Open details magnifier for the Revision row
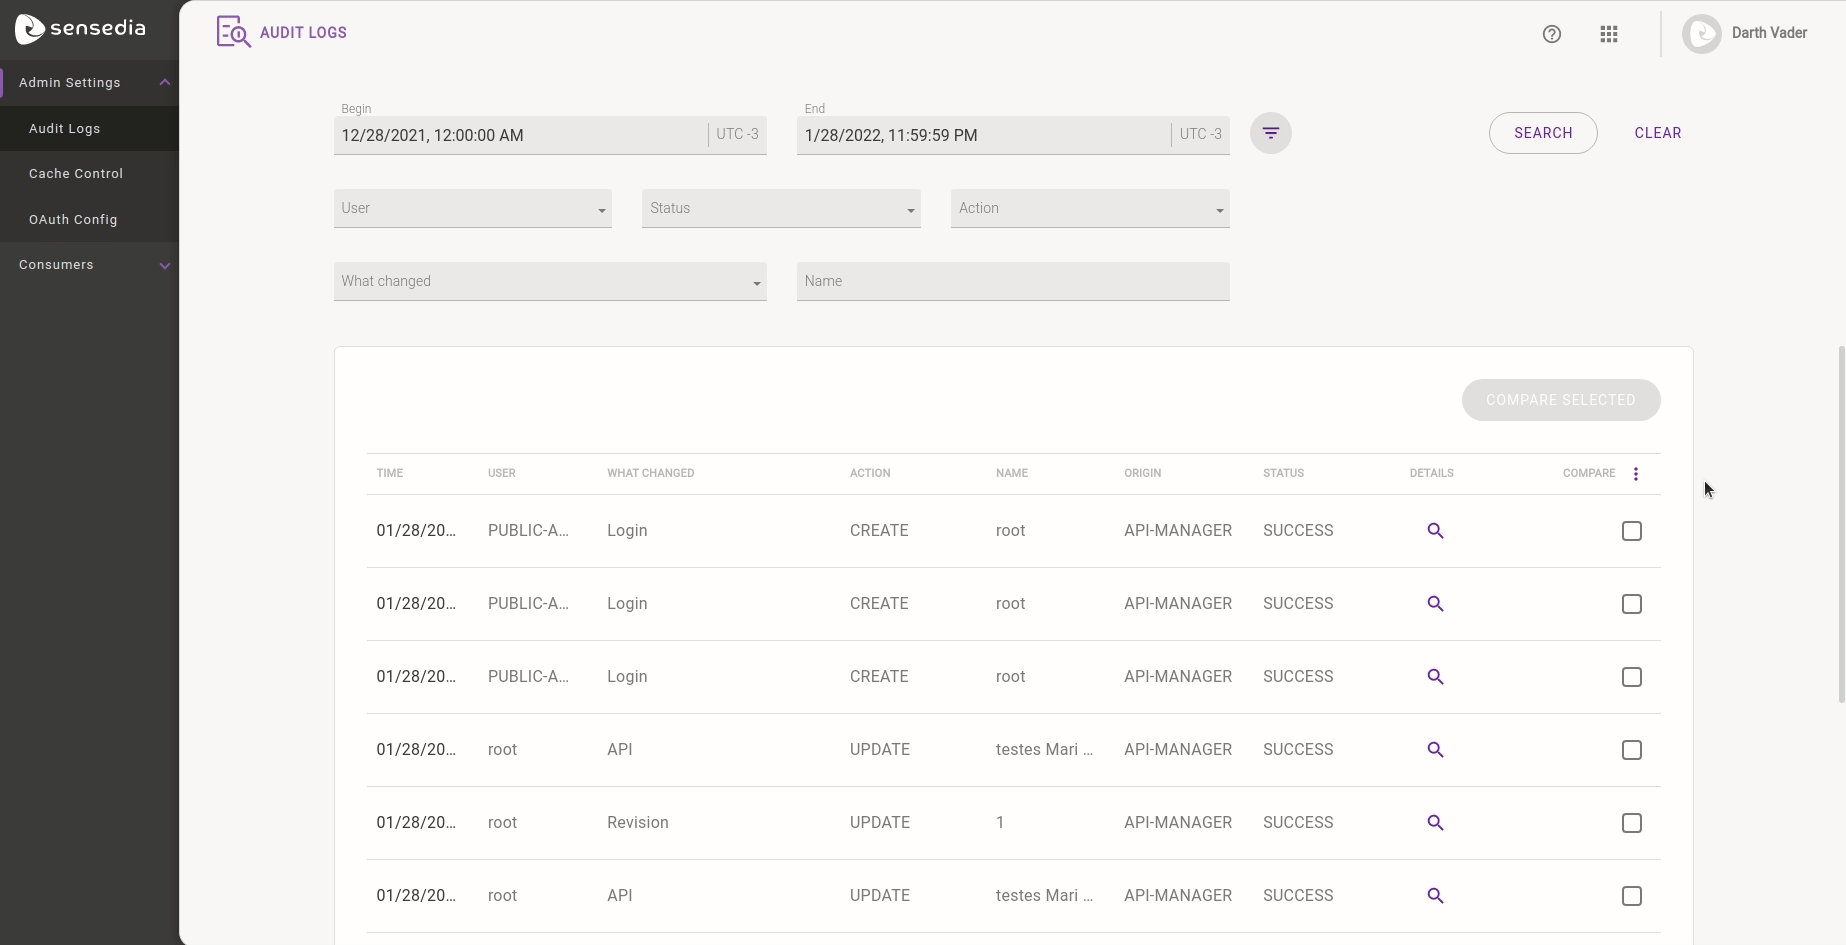Screen dimensions: 1846x945 coord(1435,823)
